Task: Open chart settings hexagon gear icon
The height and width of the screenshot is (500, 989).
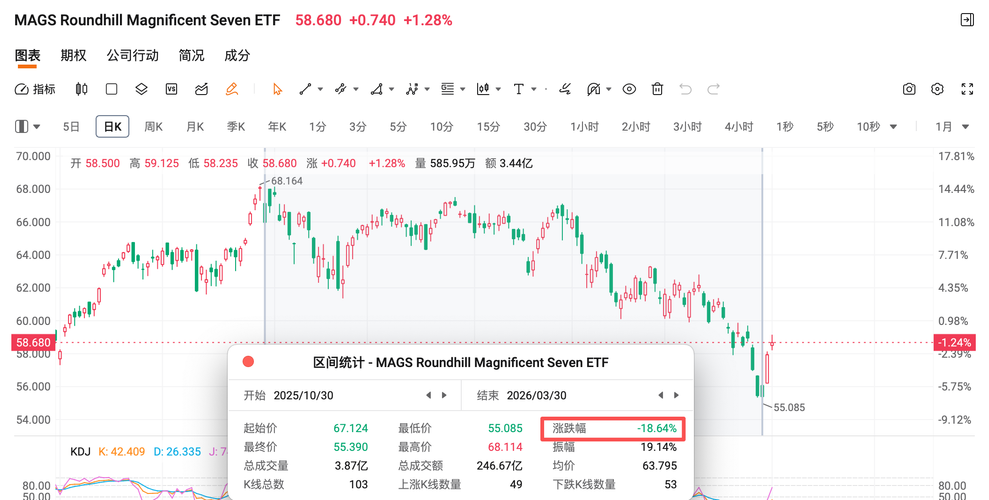Action: (x=937, y=90)
